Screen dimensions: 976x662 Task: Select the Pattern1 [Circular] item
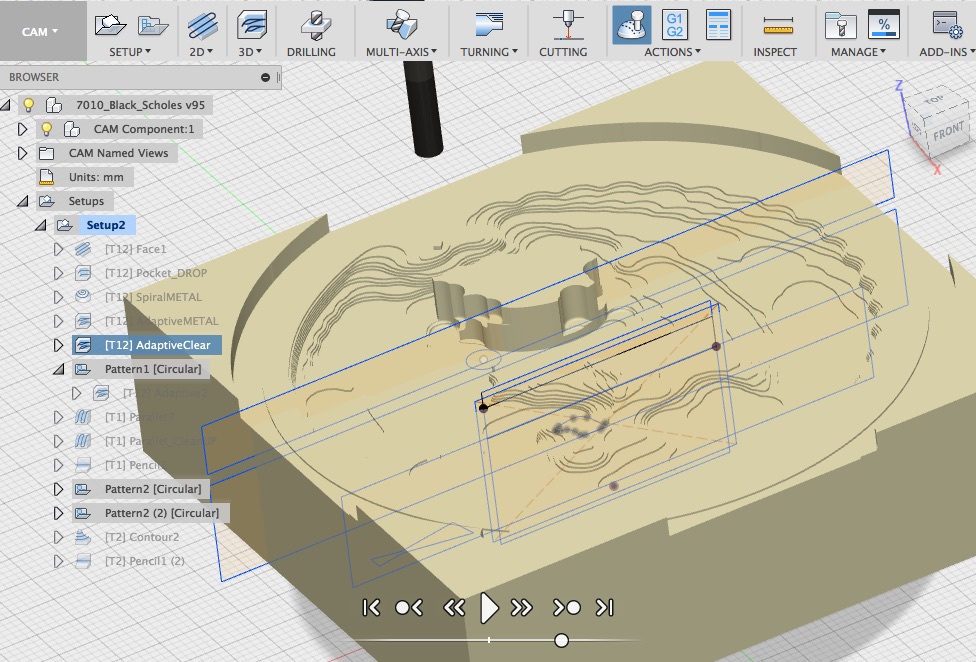pyautogui.click(x=153, y=369)
